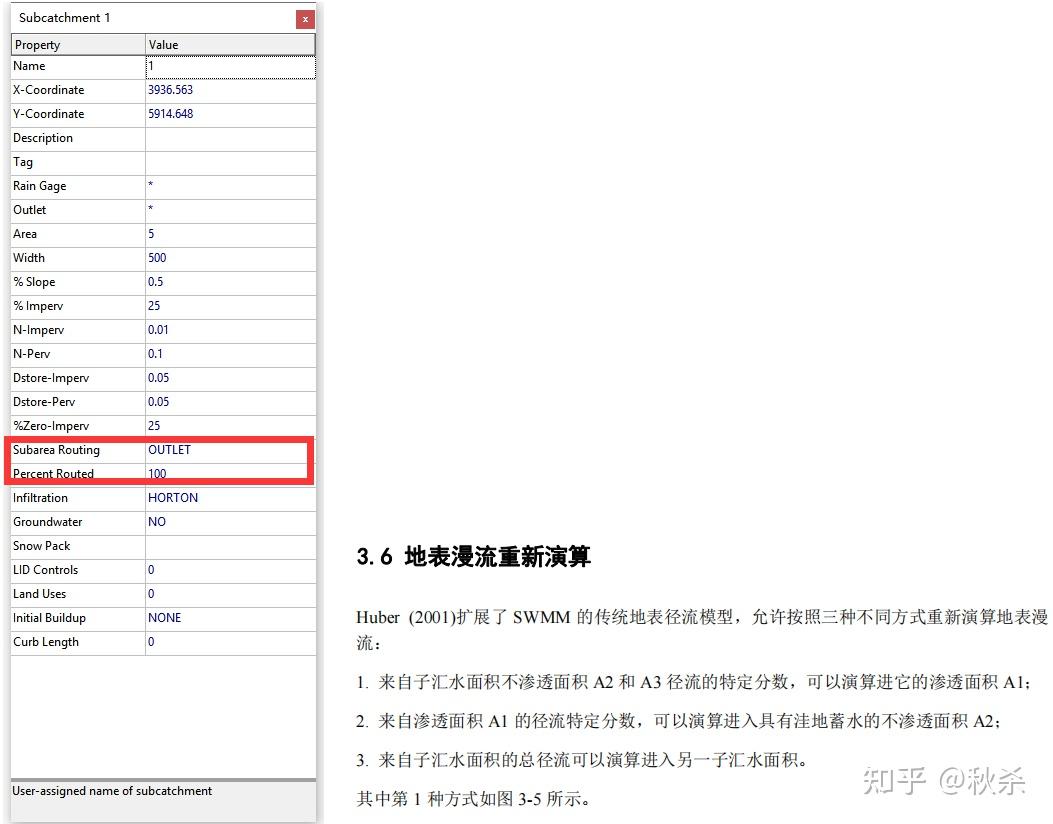This screenshot has width=1053, height=824.
Task: Edit the % Imperv value of 25
Action: click(230, 306)
